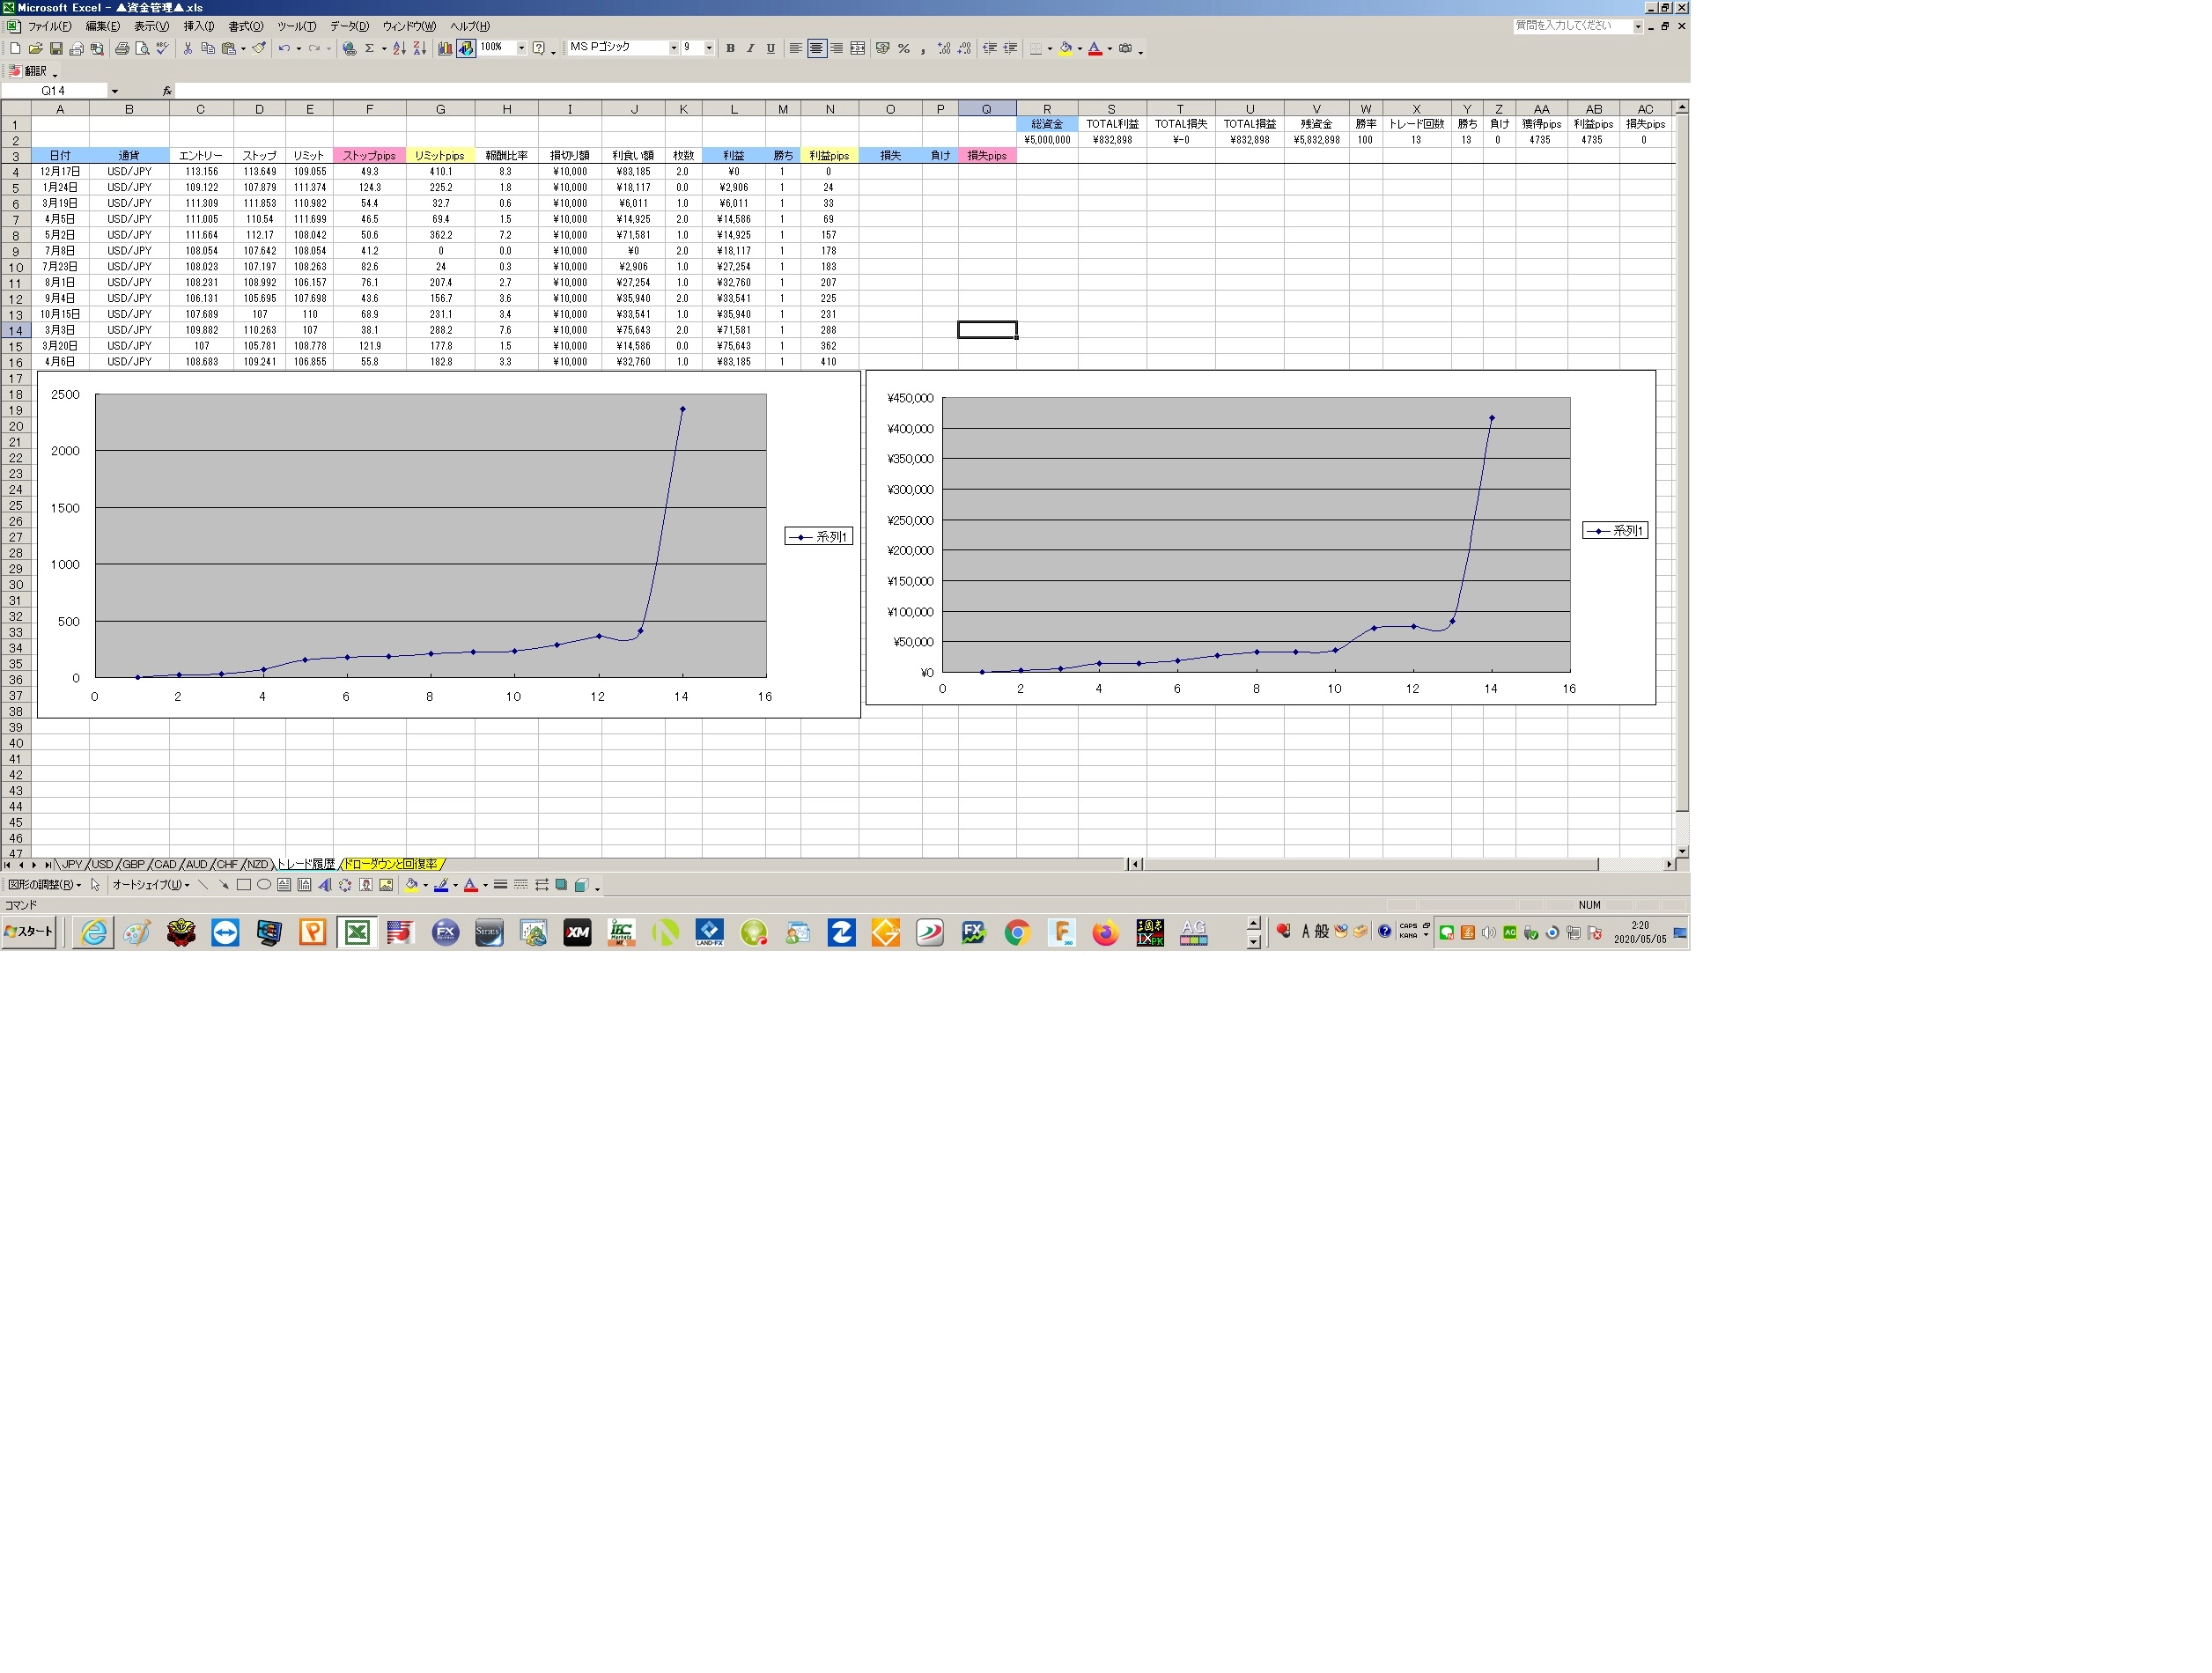Select the Oval shape tool

point(264,885)
